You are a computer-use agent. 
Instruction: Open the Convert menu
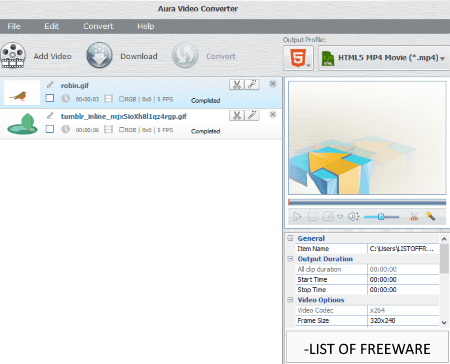[x=98, y=26]
